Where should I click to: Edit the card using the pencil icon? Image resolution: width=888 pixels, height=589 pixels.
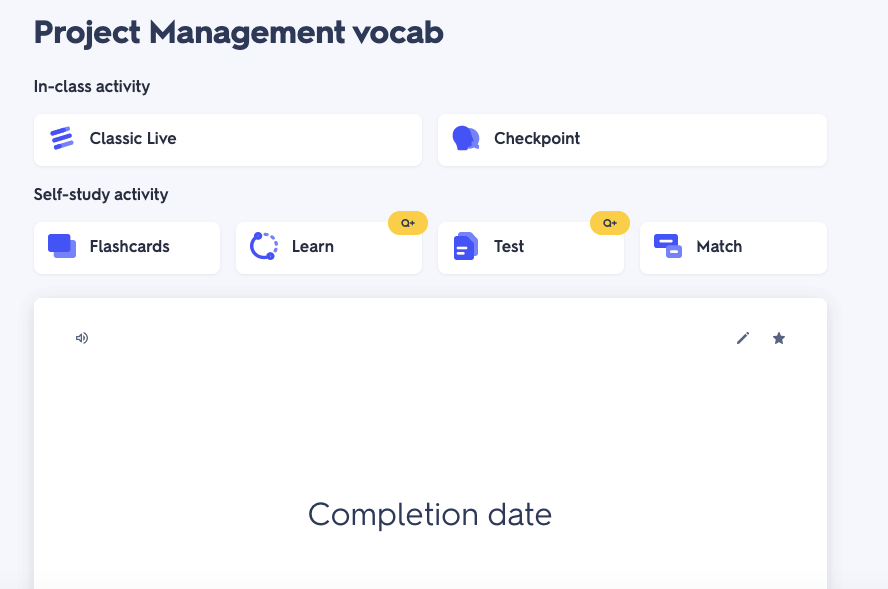[743, 338]
